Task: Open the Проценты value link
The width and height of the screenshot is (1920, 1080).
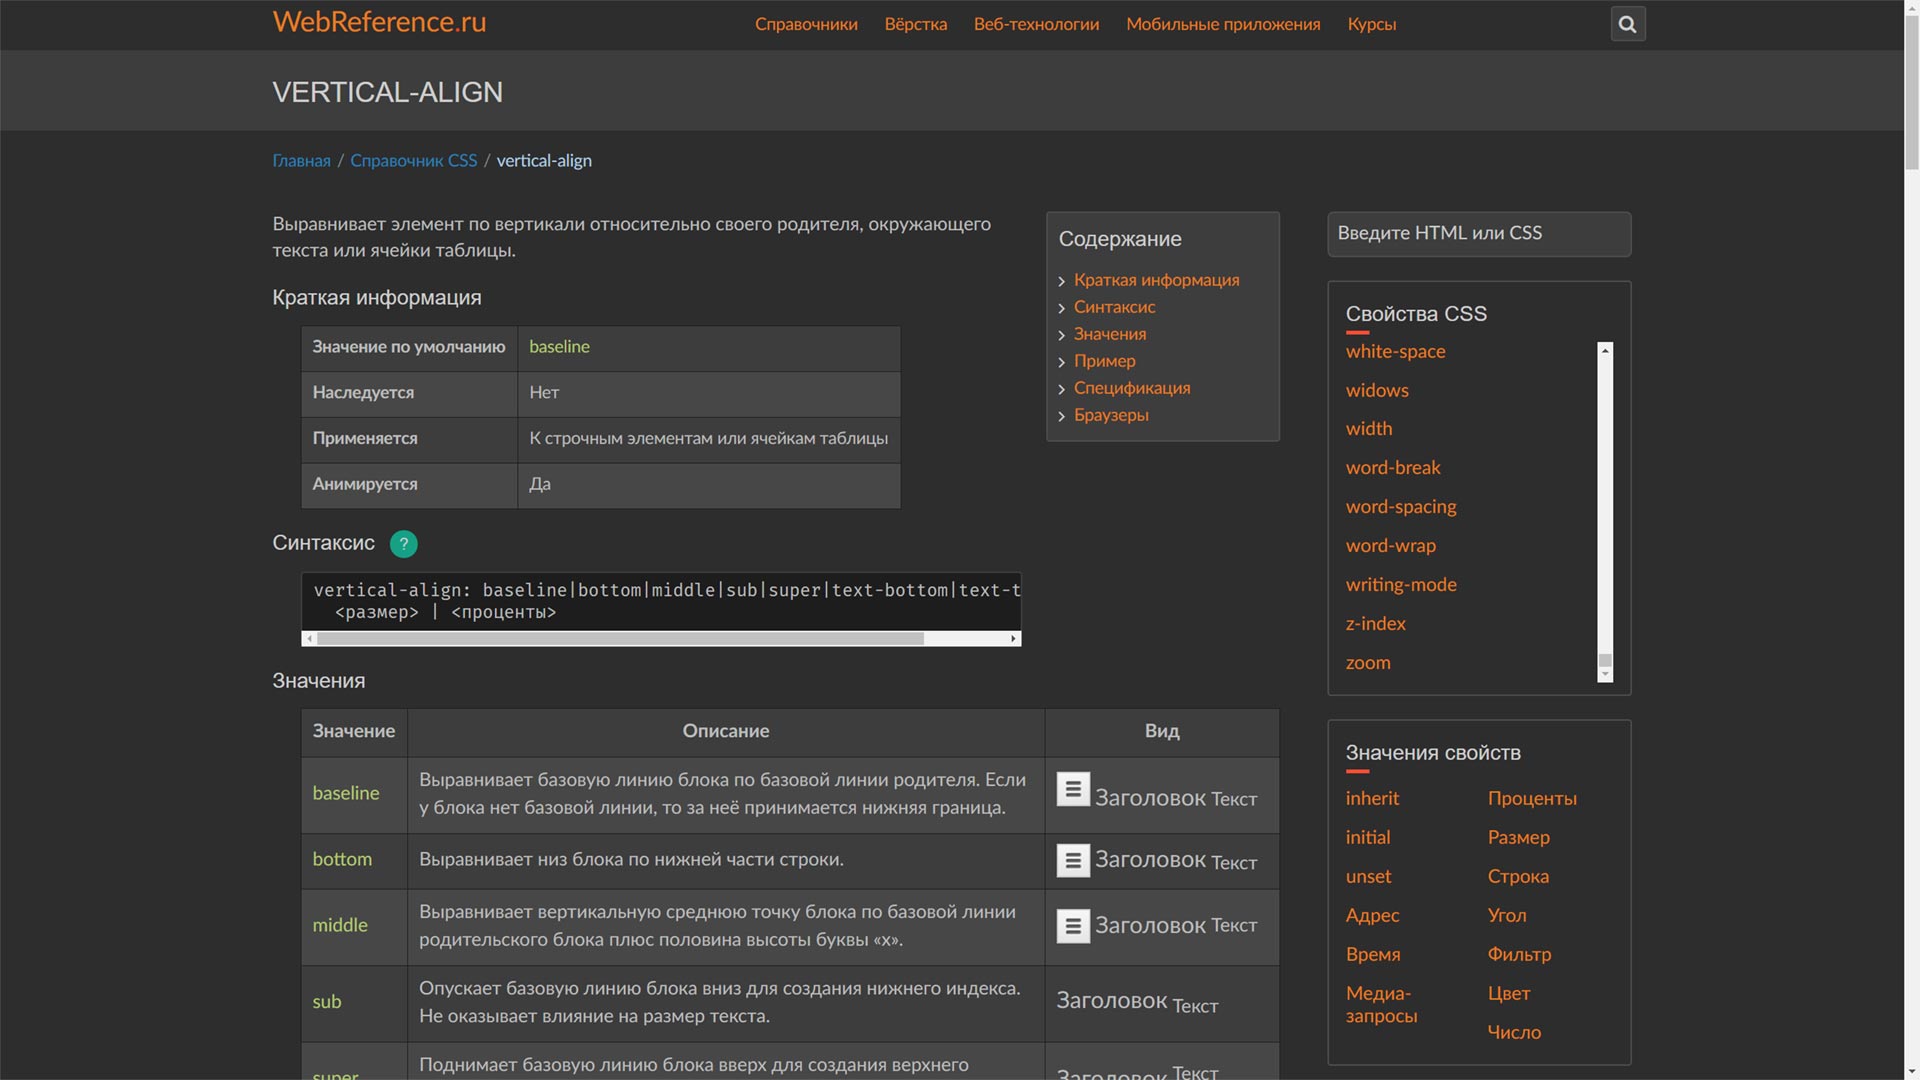Action: (x=1532, y=799)
